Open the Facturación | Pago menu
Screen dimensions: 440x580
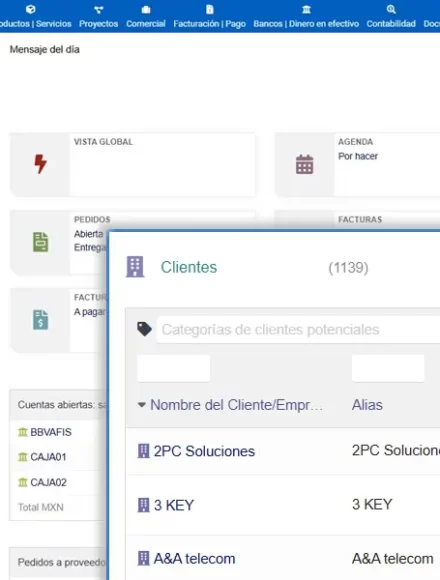[x=210, y=24]
